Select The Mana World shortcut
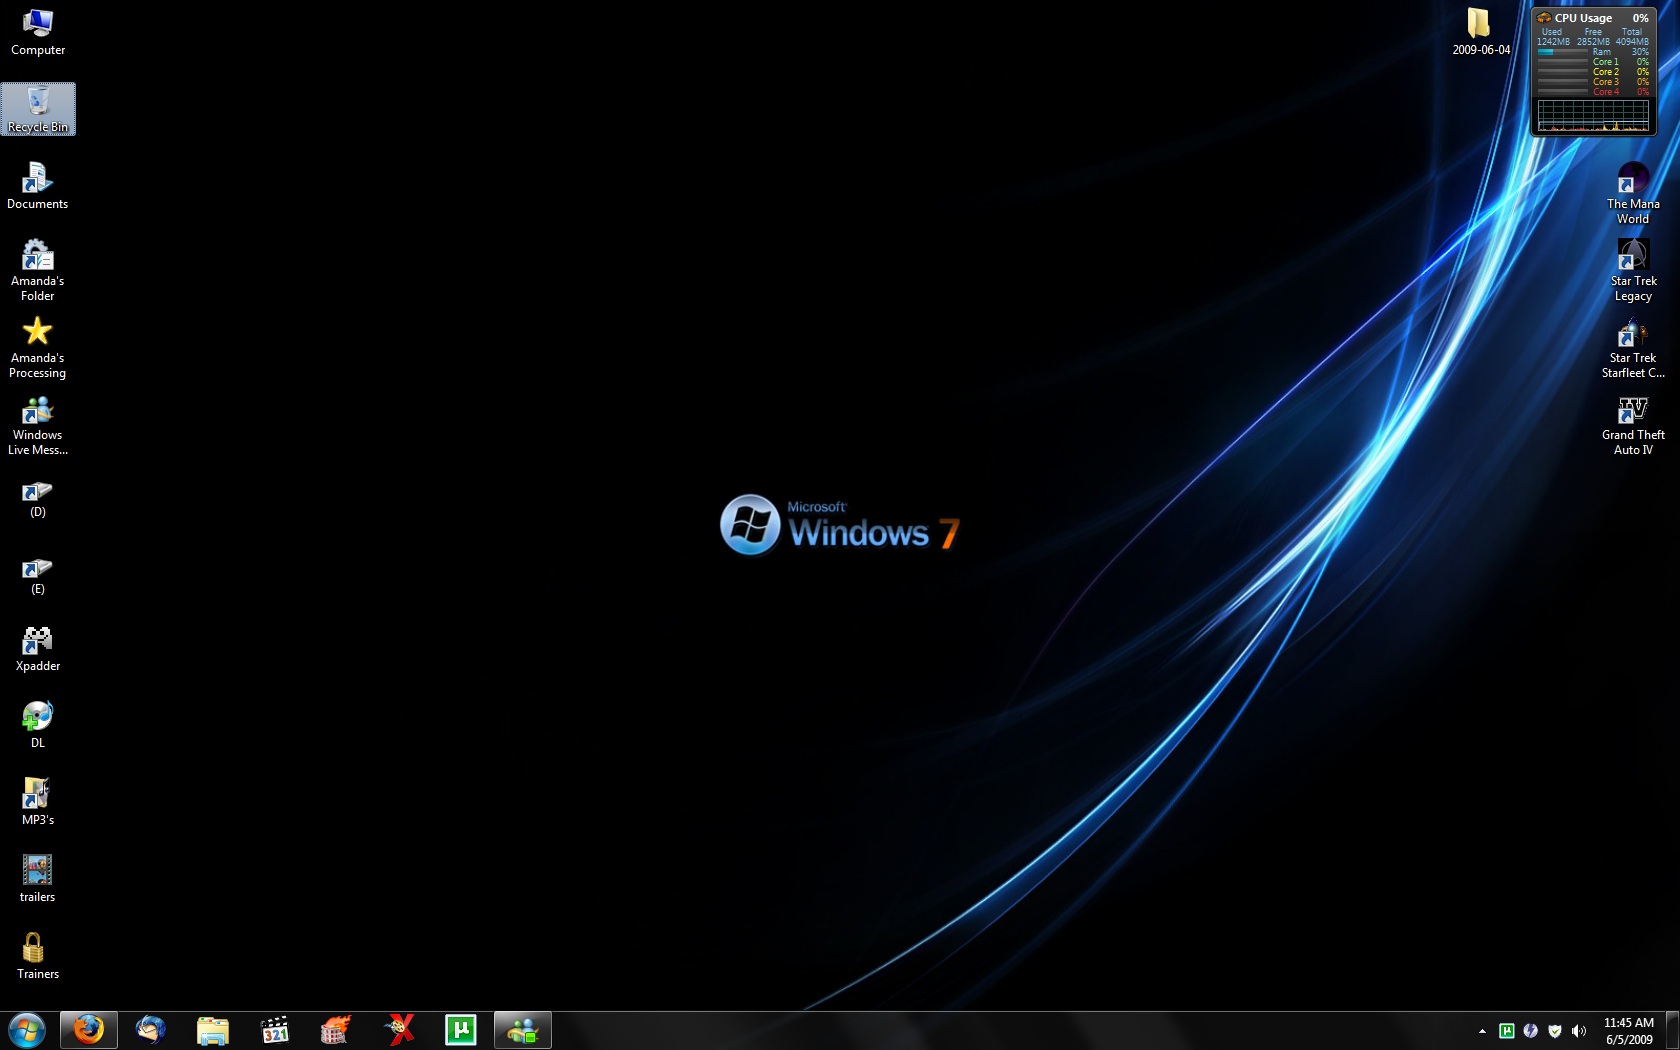Image resolution: width=1680 pixels, height=1050 pixels. (1633, 193)
